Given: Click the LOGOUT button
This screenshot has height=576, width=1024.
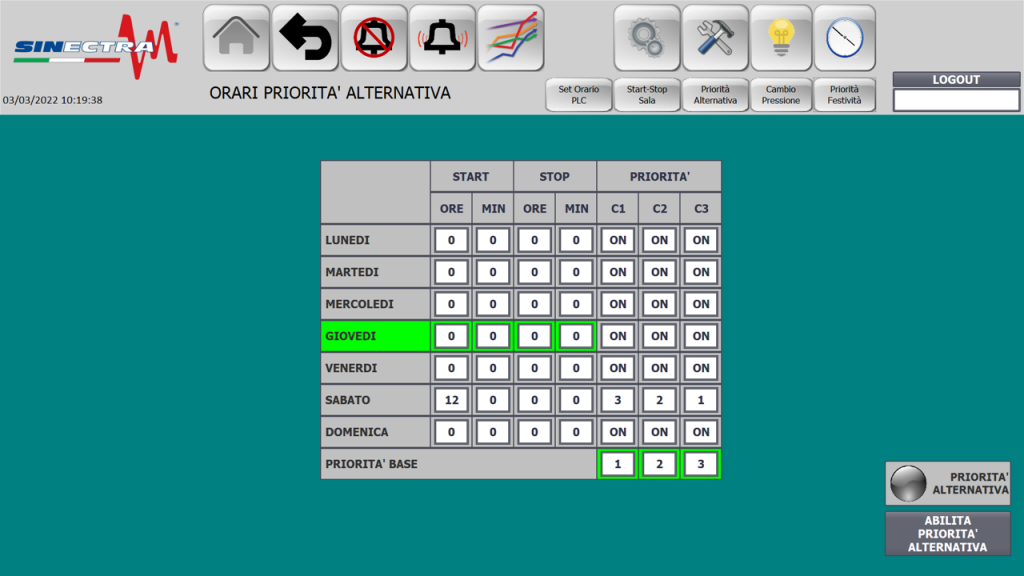Looking at the screenshot, I should (x=956, y=80).
